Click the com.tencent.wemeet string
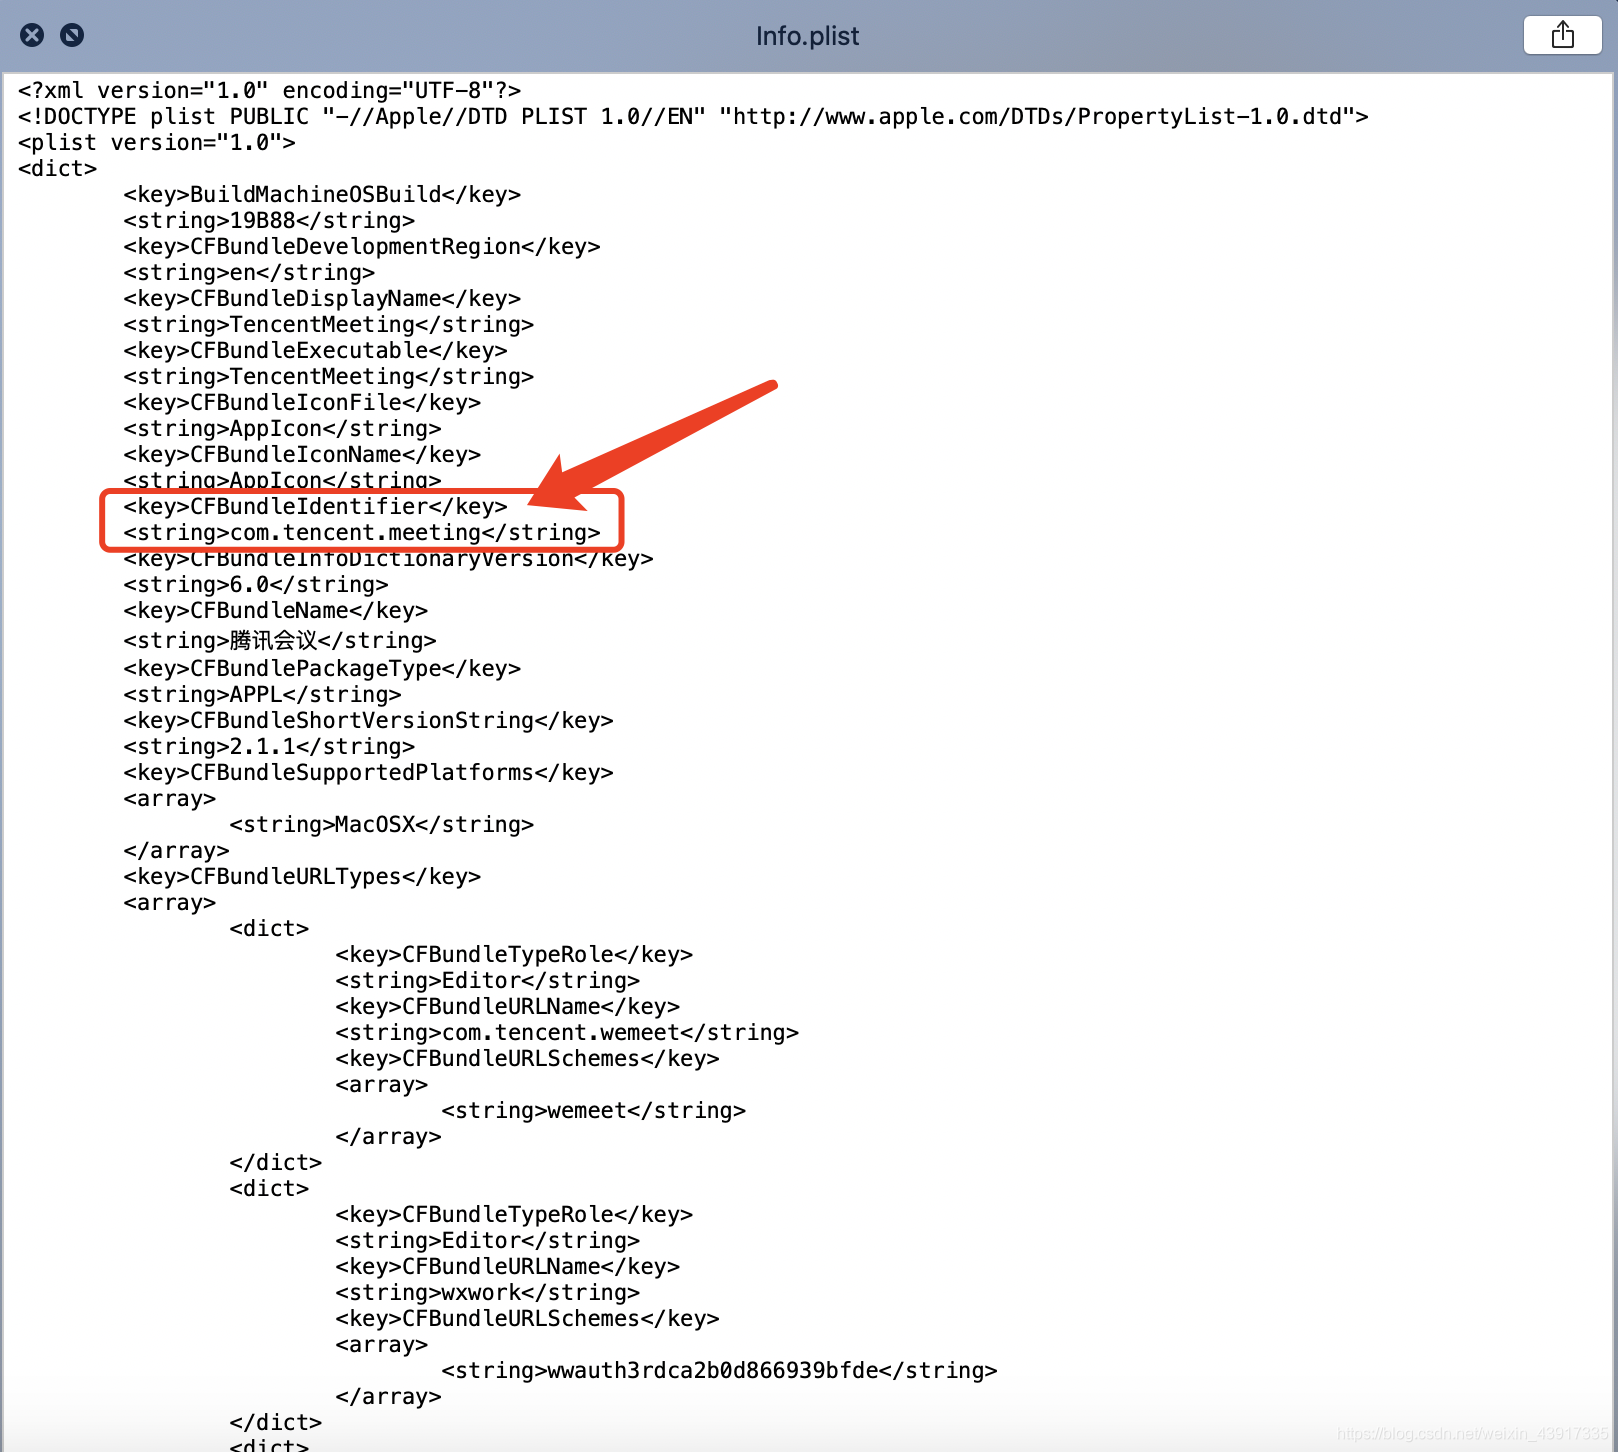 click(567, 1032)
